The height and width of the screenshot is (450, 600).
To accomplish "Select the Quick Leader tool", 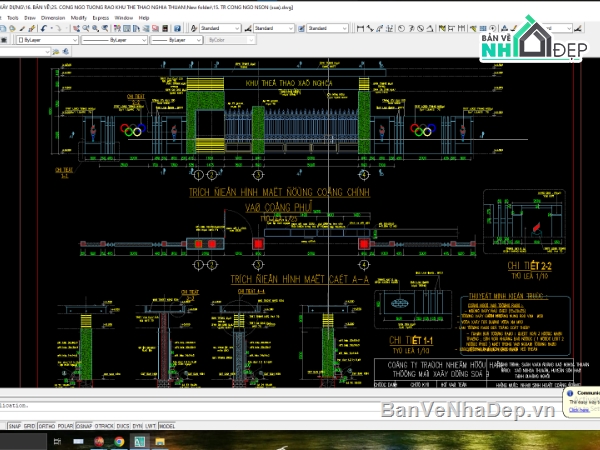I will pos(473,28).
